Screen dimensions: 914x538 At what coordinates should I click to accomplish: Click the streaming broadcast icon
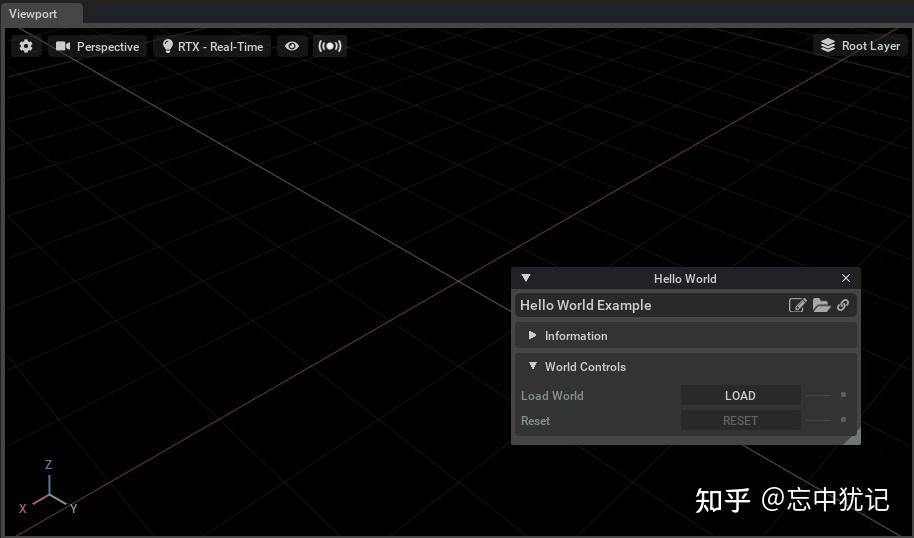tap(330, 46)
